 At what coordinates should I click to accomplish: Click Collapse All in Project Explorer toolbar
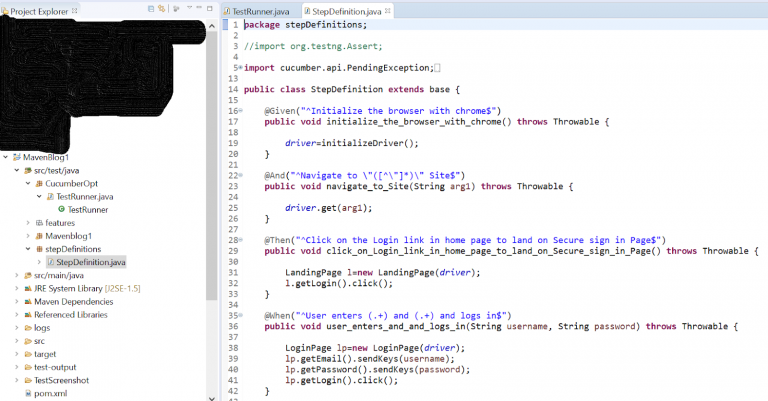click(151, 9)
